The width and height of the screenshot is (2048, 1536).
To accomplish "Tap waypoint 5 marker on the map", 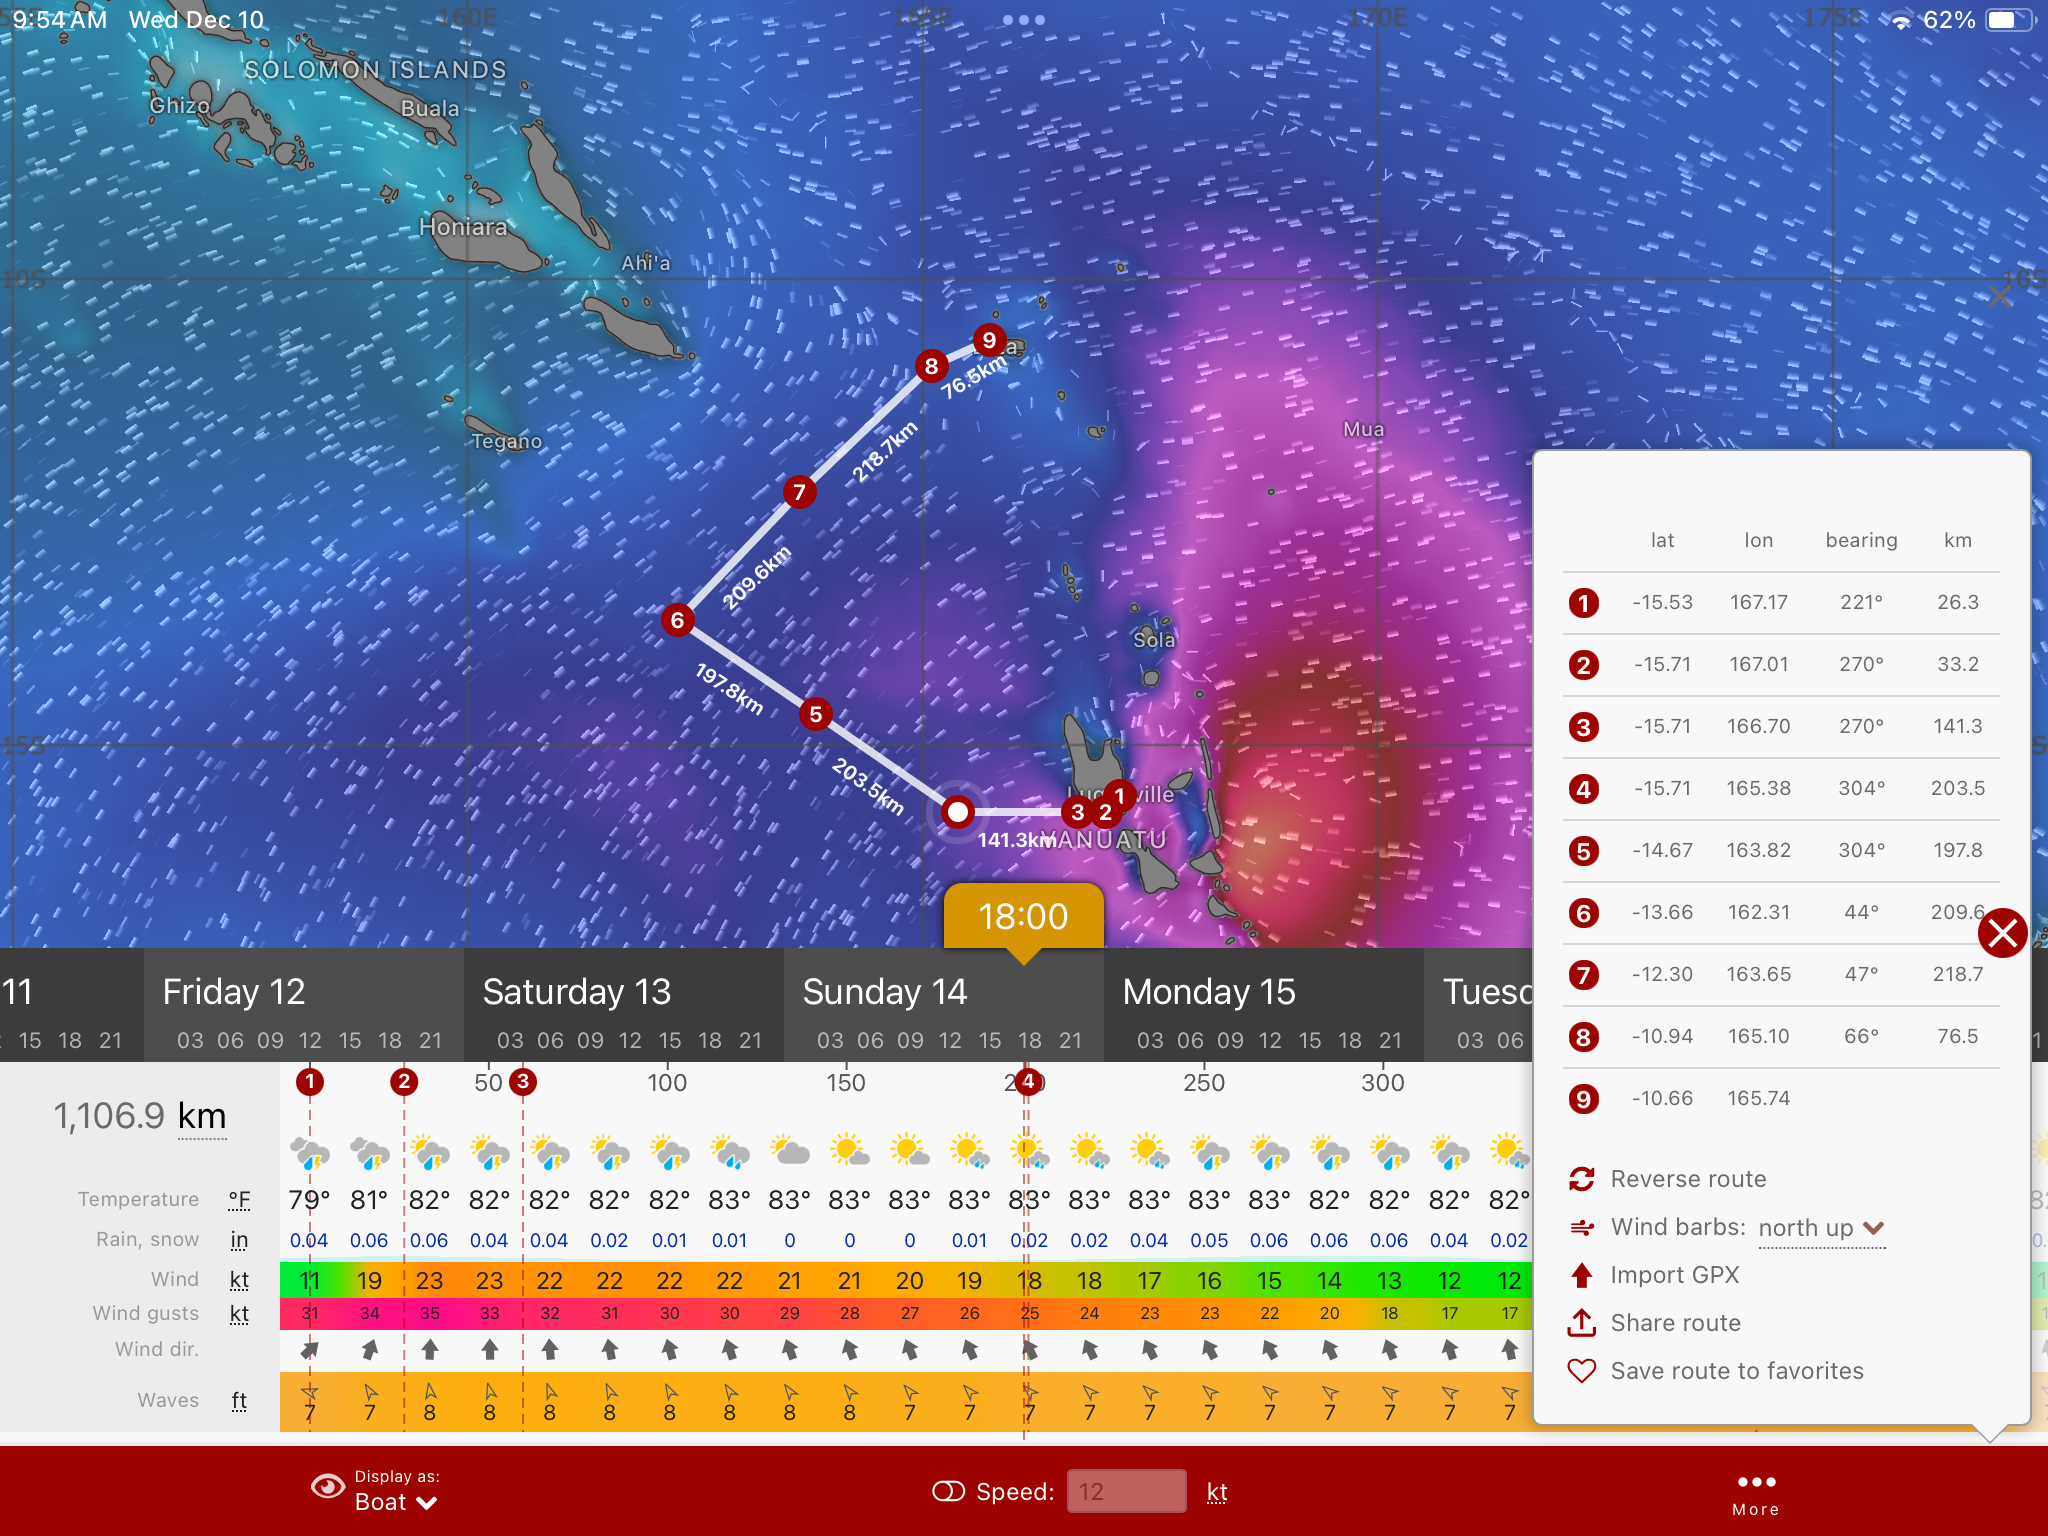I will (816, 714).
